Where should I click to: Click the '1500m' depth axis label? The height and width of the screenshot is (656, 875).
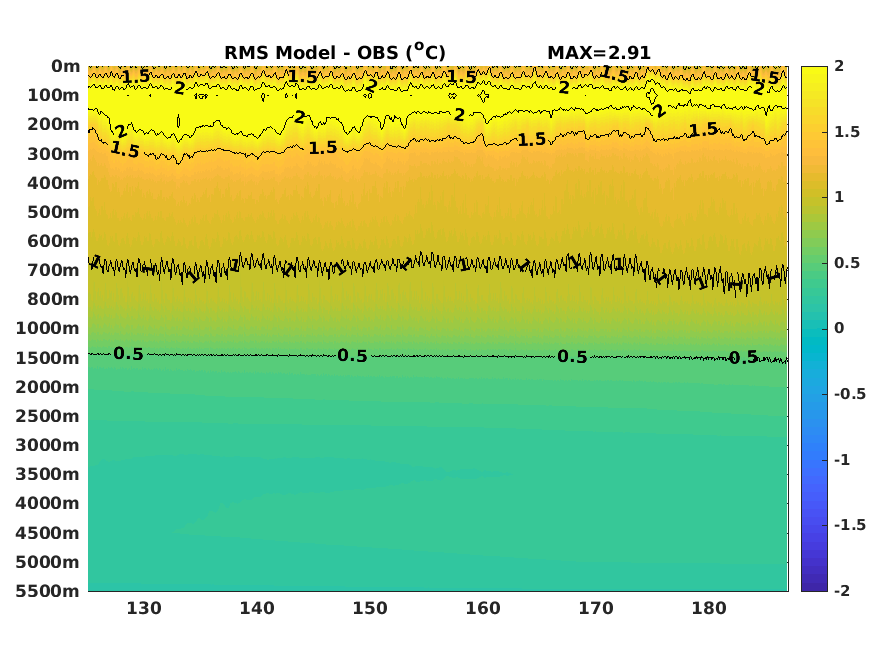point(47,358)
